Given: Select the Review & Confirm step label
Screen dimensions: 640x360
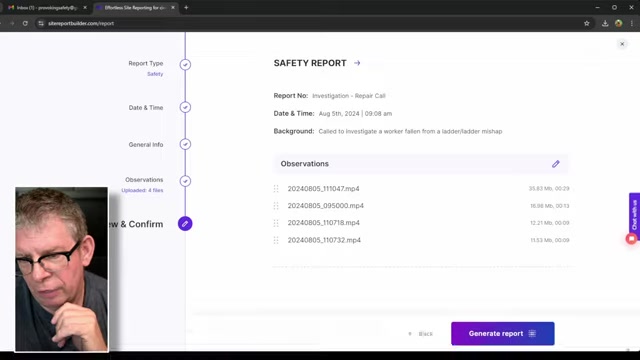Looking at the screenshot, I should tap(136, 224).
